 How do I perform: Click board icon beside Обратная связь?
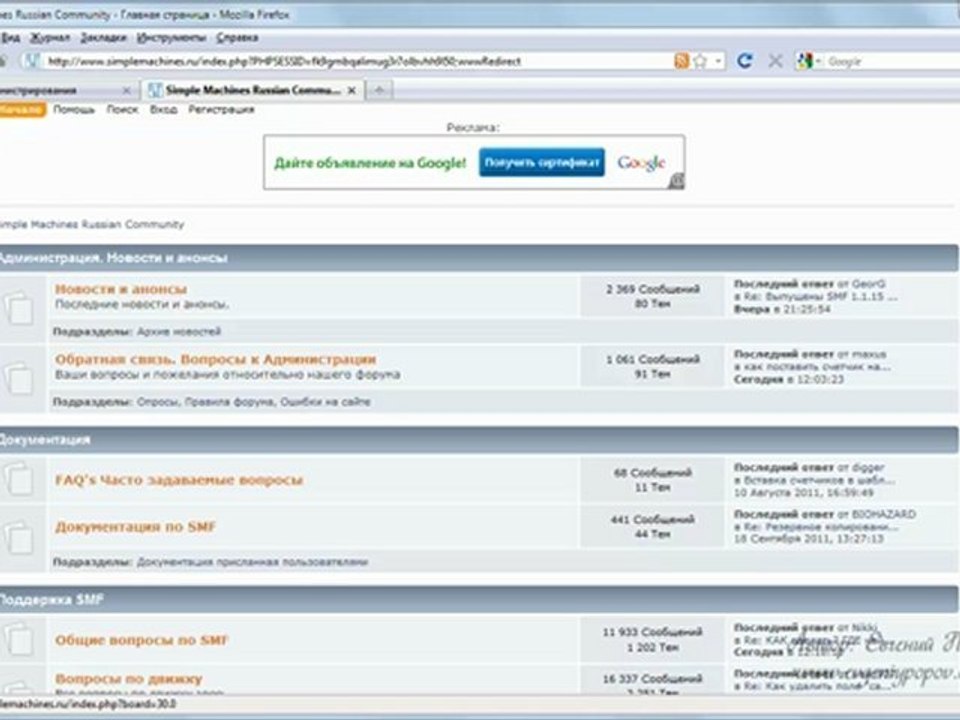point(20,378)
